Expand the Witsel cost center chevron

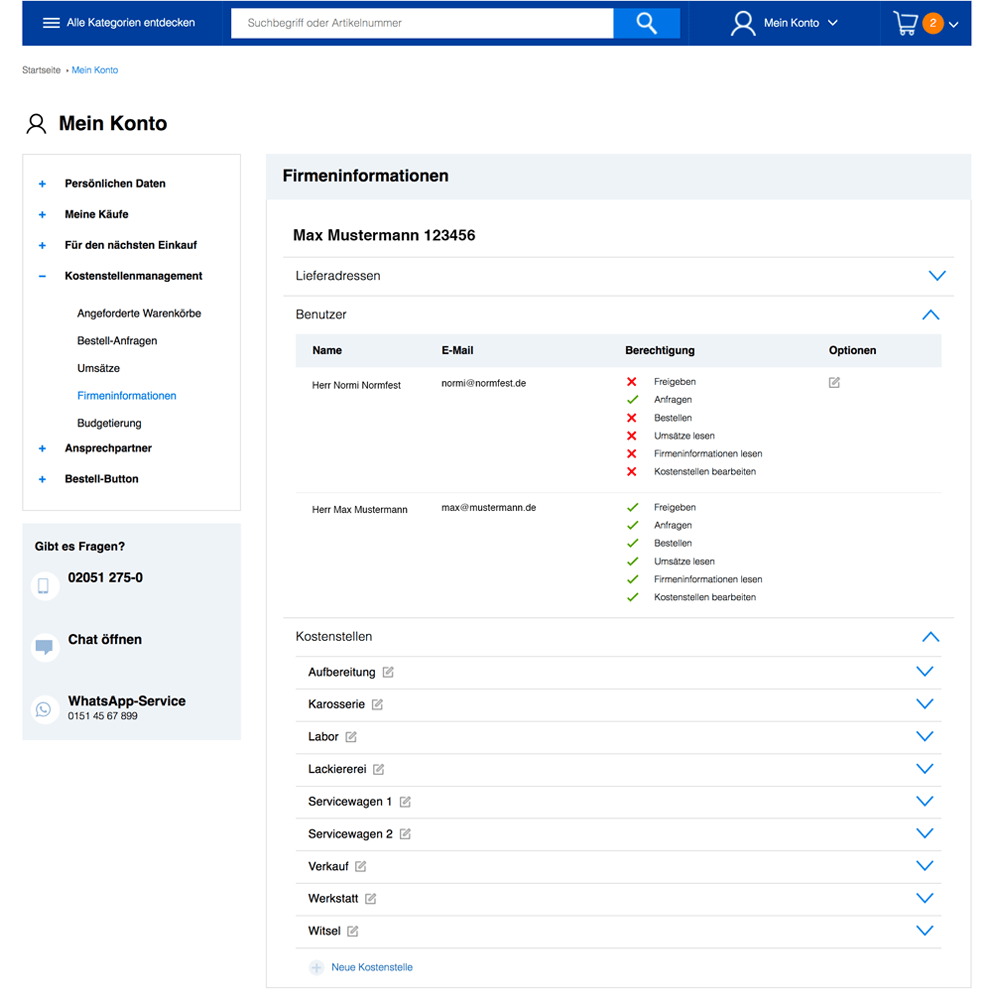[x=924, y=931]
